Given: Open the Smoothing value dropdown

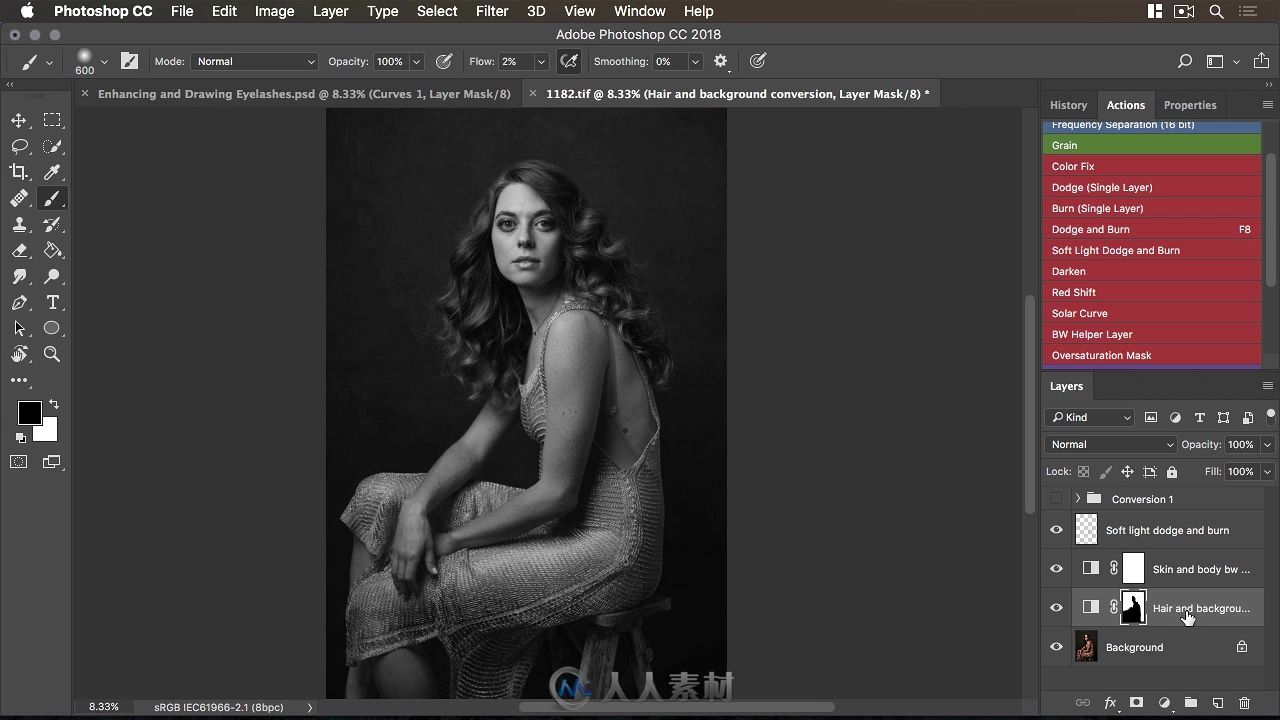Looking at the screenshot, I should [695, 61].
